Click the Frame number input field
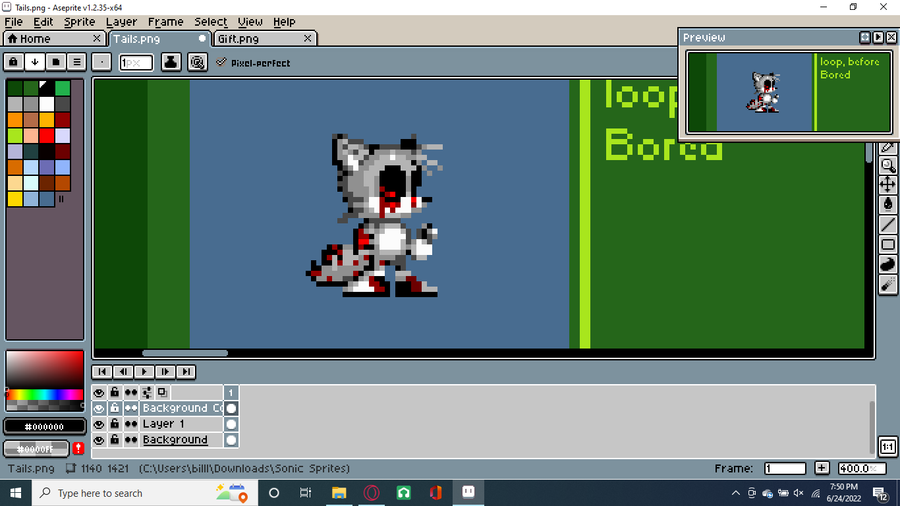The width and height of the screenshot is (900, 506). click(785, 468)
